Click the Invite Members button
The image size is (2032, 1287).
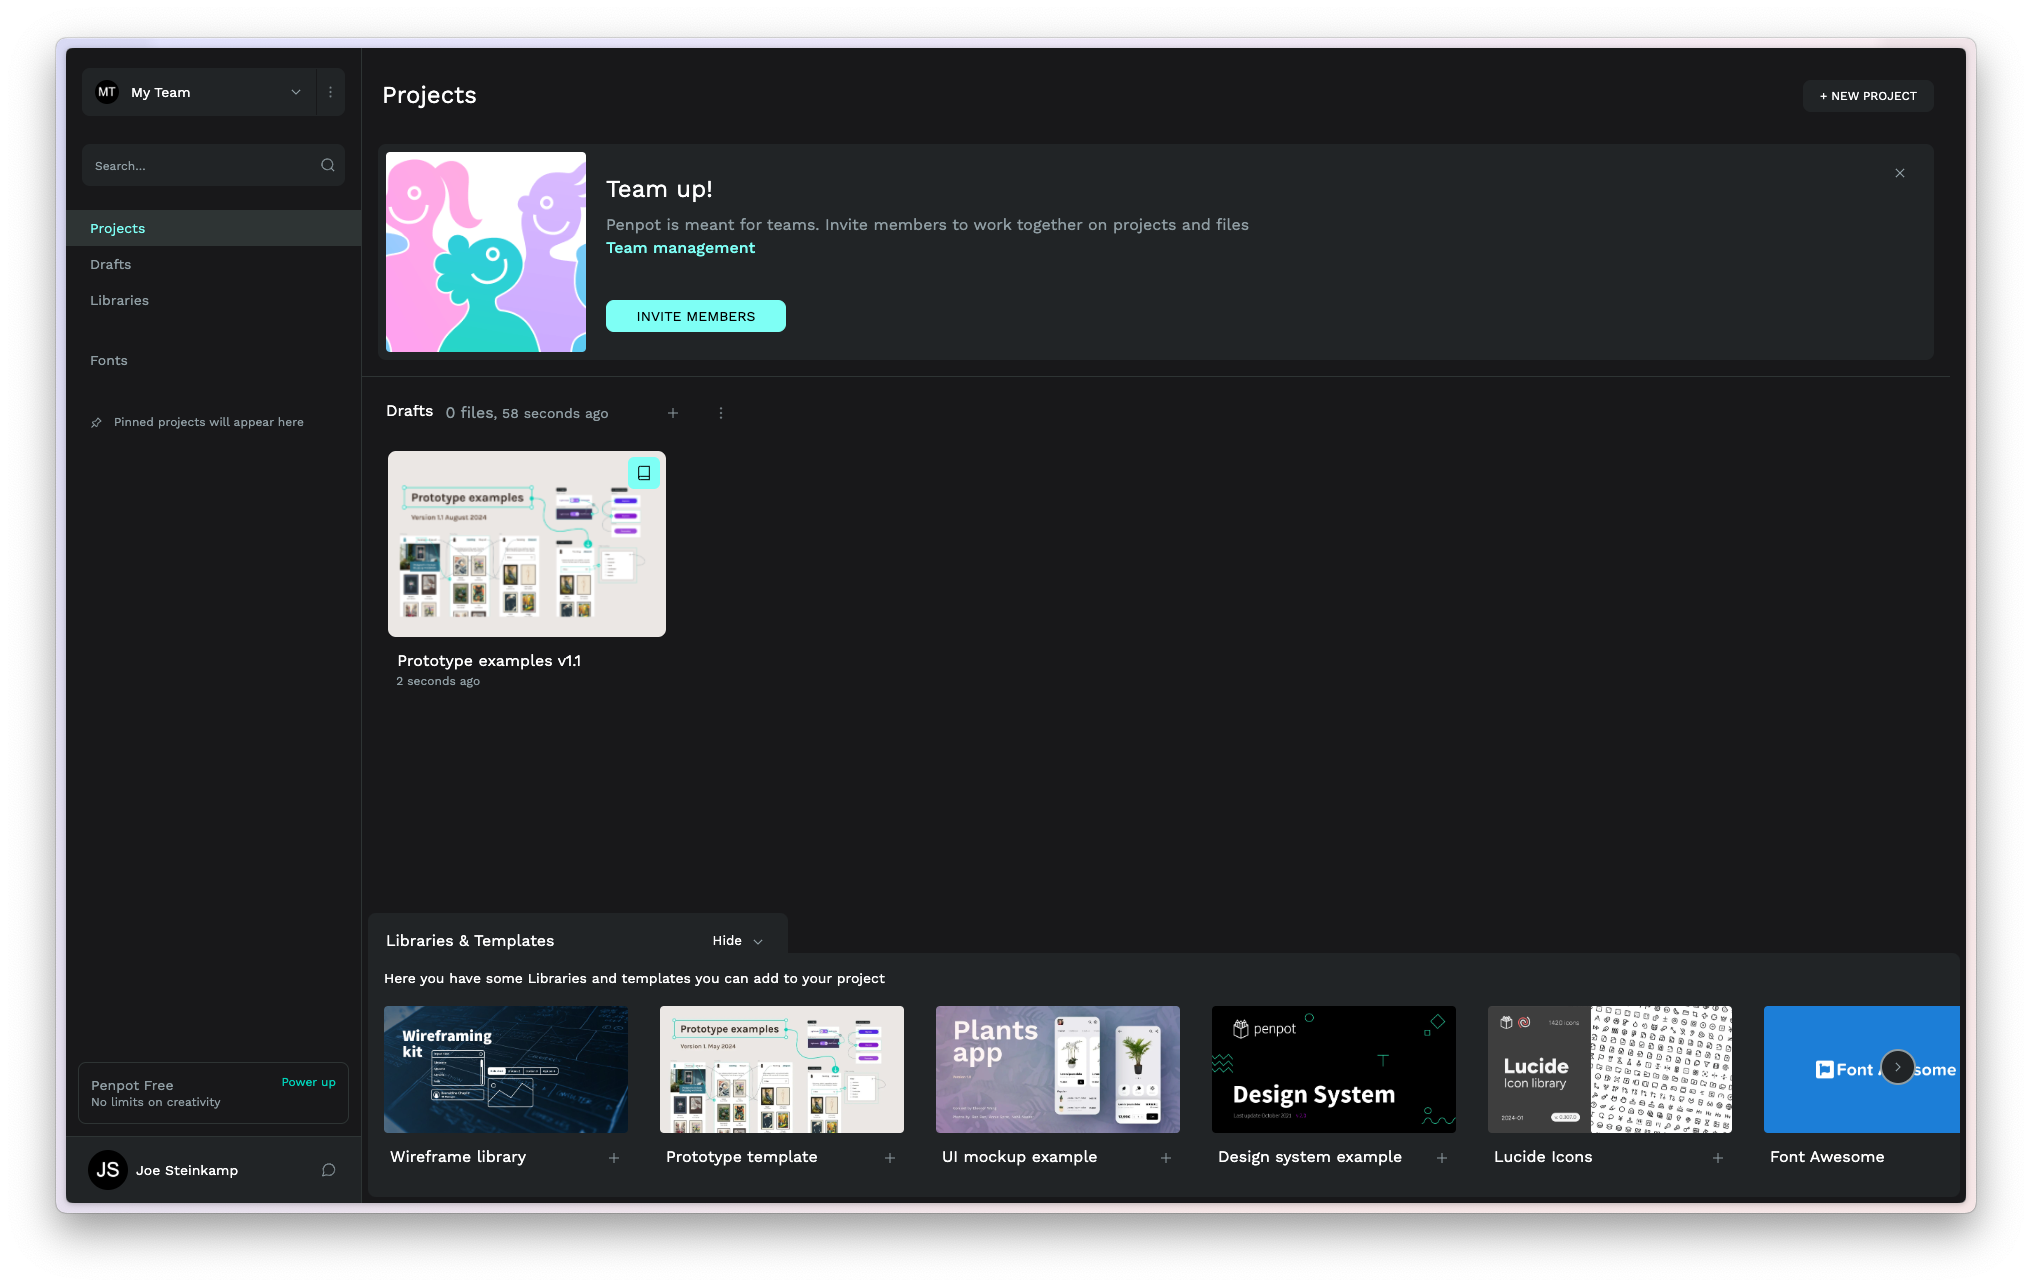tap(696, 316)
